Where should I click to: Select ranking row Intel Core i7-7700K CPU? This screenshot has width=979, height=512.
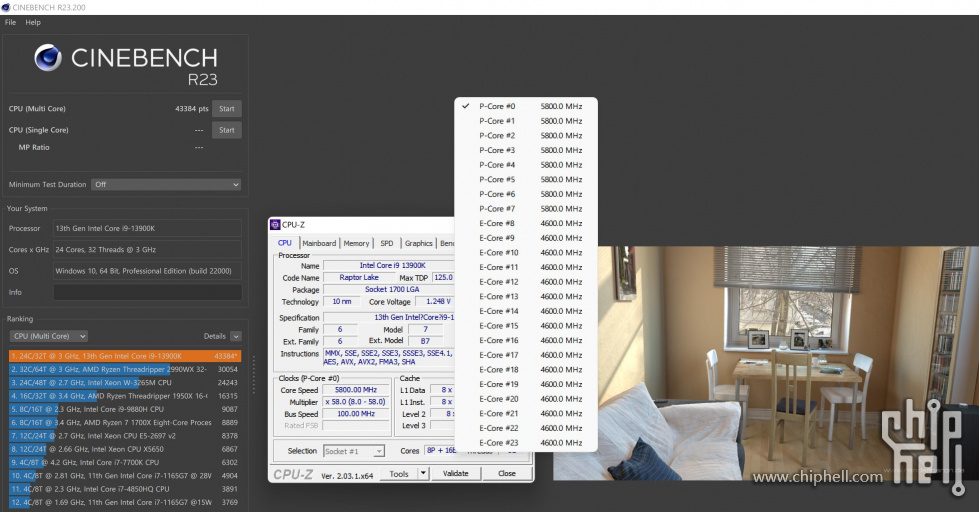(x=125, y=463)
